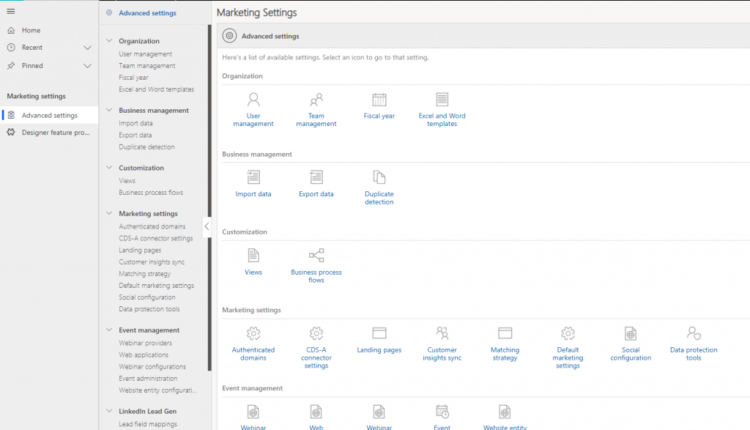750x430 pixels.
Task: Collapse the settings list panel arrow
Action: (207, 227)
